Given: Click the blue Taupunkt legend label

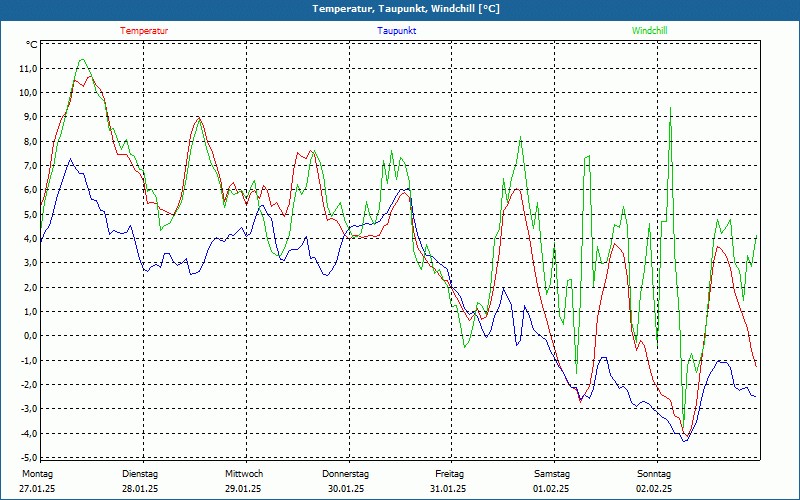Looking at the screenshot, I should (x=397, y=31).
